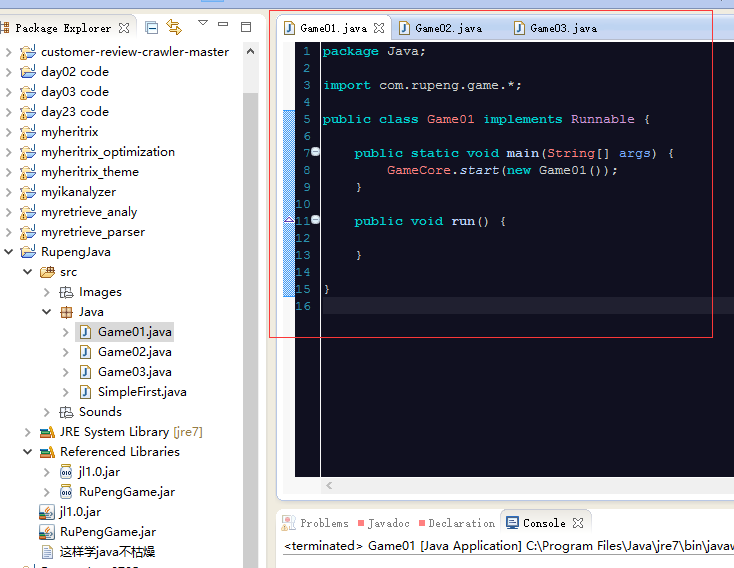The image size is (734, 568).
Task: Select Game01.java in the tree
Action: (x=134, y=332)
